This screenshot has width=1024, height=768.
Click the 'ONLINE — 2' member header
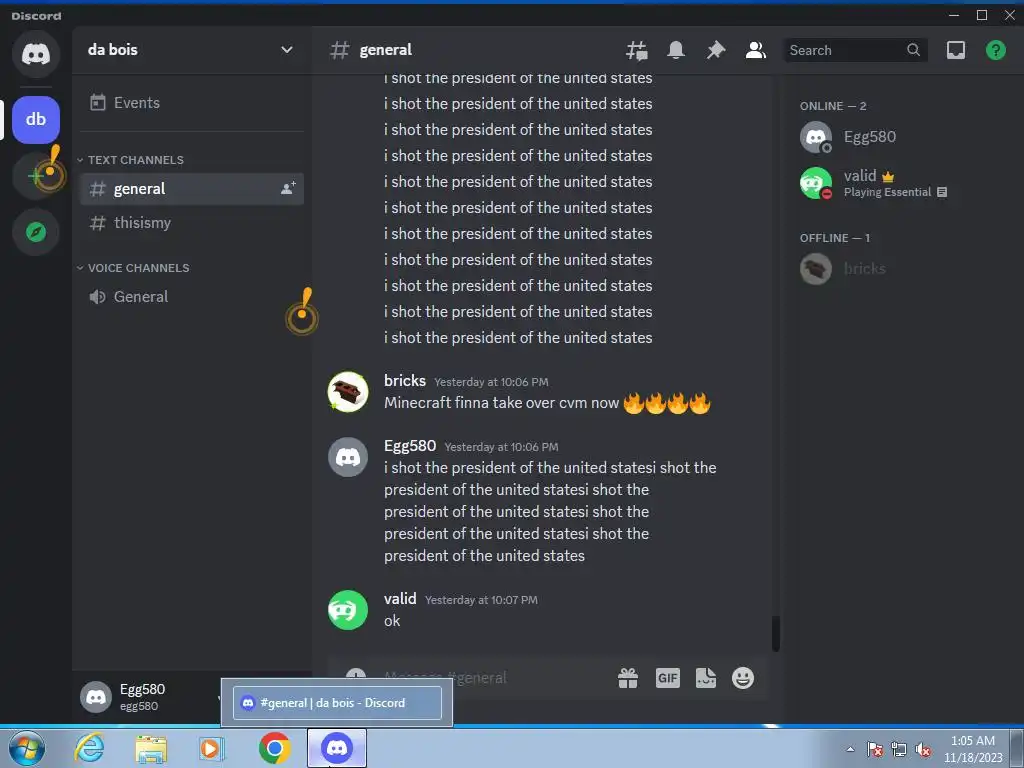click(x=833, y=106)
